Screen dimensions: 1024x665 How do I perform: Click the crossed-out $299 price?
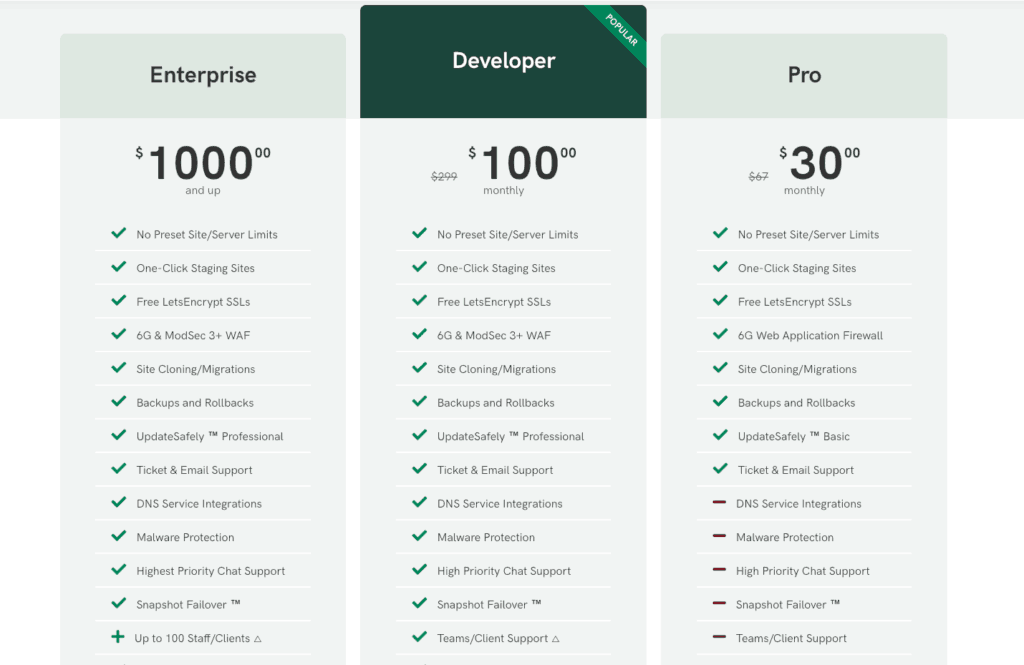[444, 177]
